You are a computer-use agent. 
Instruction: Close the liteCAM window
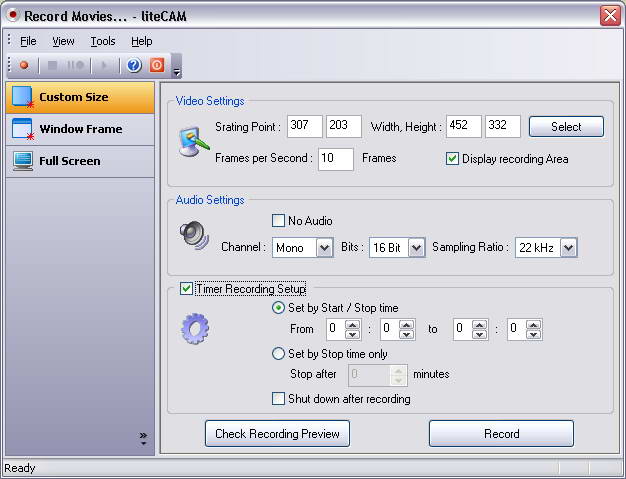[x=610, y=16]
